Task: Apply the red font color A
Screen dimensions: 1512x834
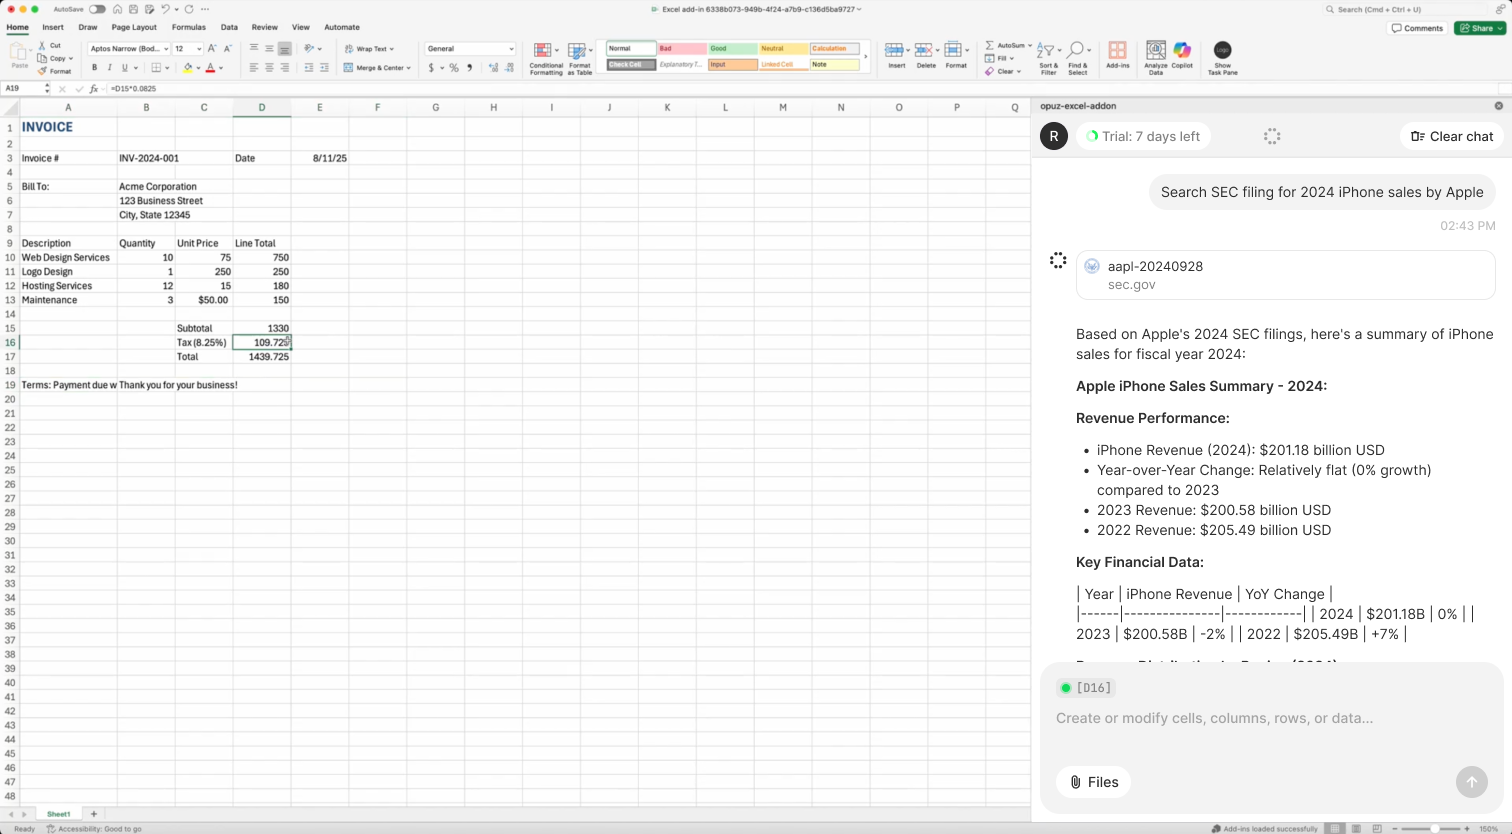Action: click(x=210, y=68)
